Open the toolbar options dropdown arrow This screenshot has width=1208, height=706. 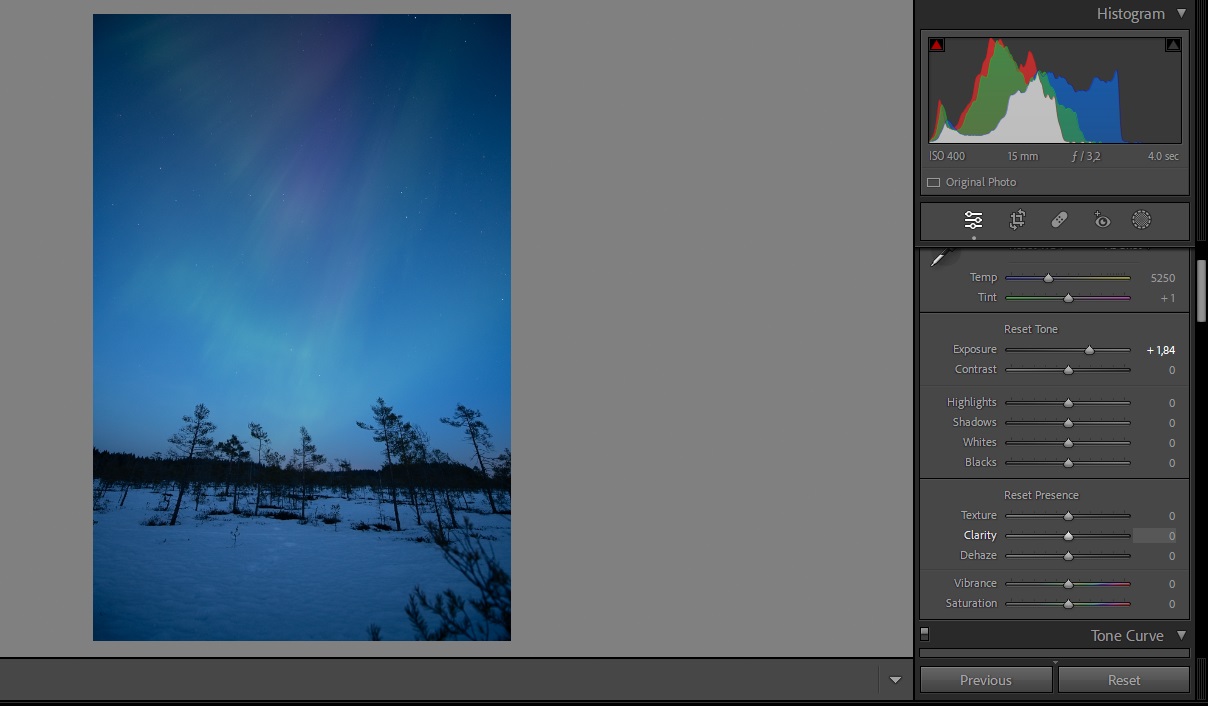click(x=895, y=680)
